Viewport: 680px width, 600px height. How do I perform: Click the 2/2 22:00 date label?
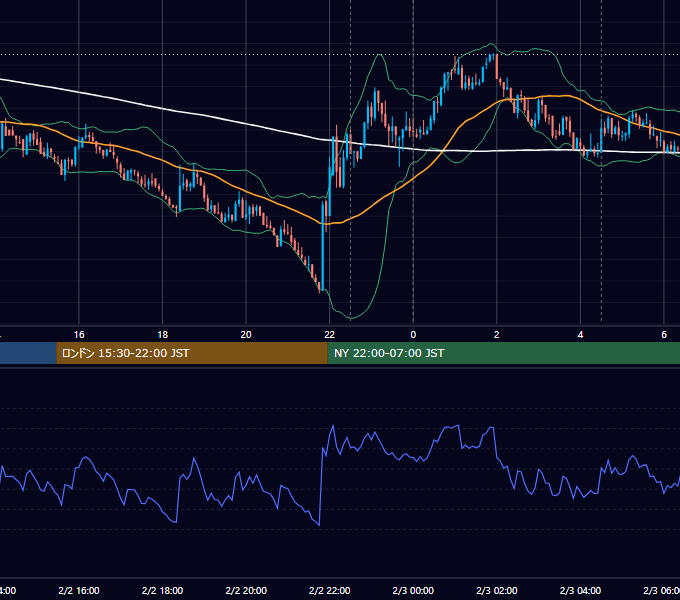click(x=330, y=590)
